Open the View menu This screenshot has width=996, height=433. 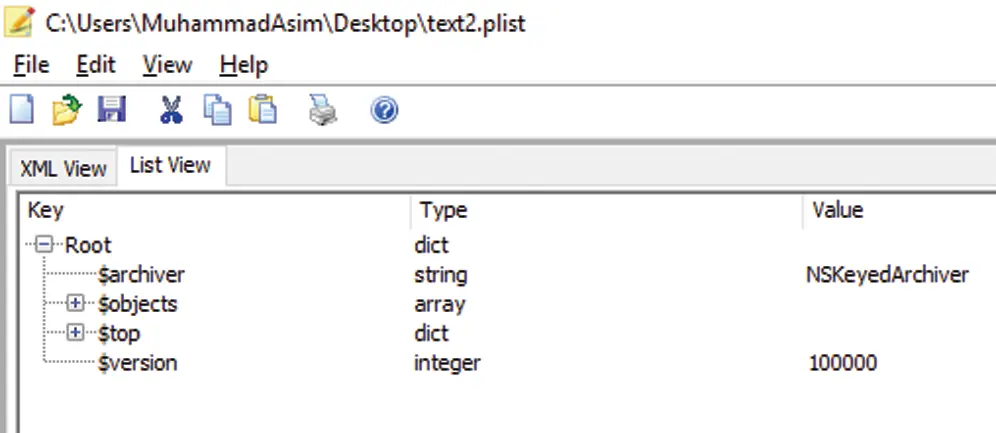[168, 65]
